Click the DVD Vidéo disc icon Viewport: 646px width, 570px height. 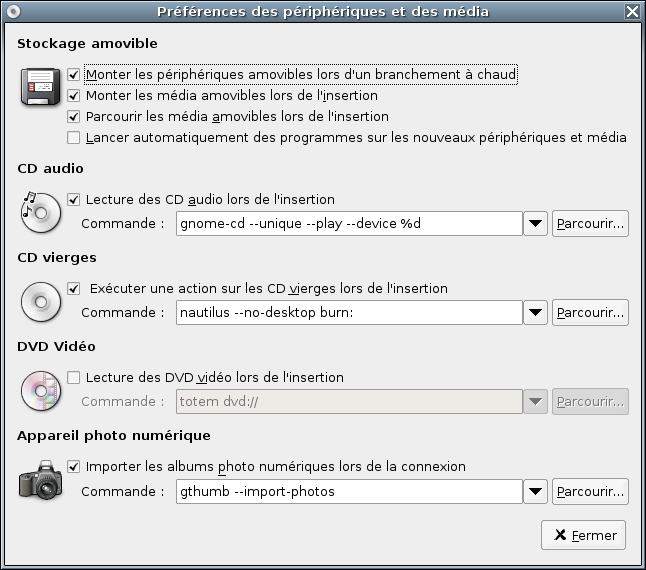tap(41, 391)
